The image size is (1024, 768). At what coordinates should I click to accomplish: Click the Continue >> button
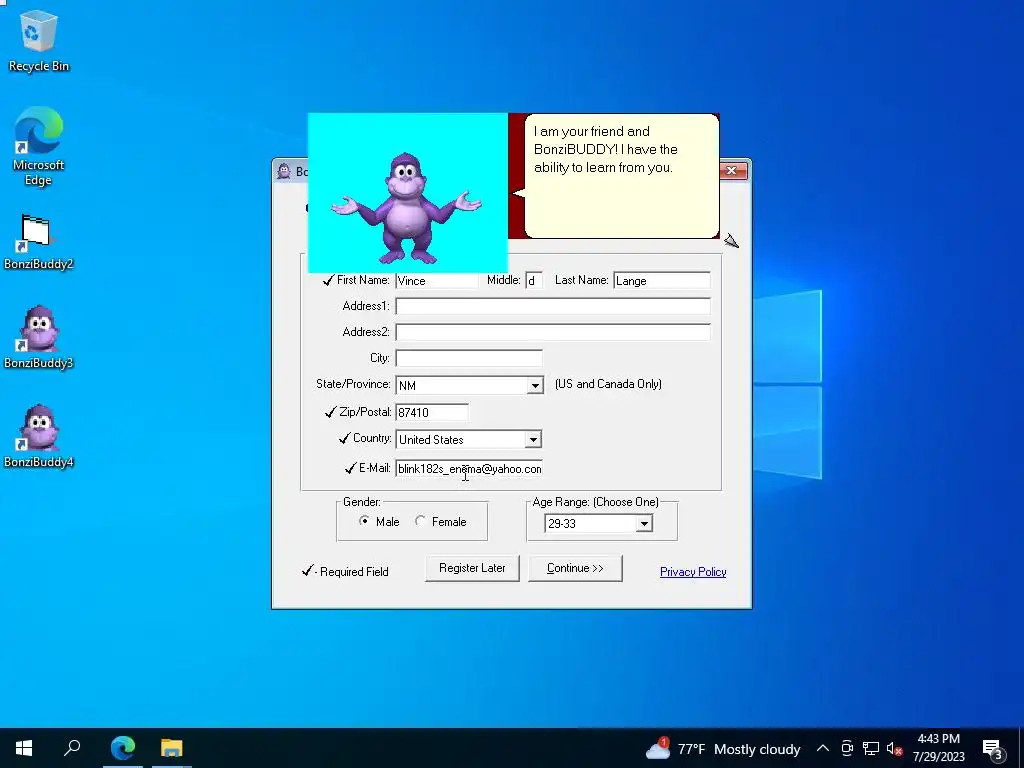[x=575, y=568]
